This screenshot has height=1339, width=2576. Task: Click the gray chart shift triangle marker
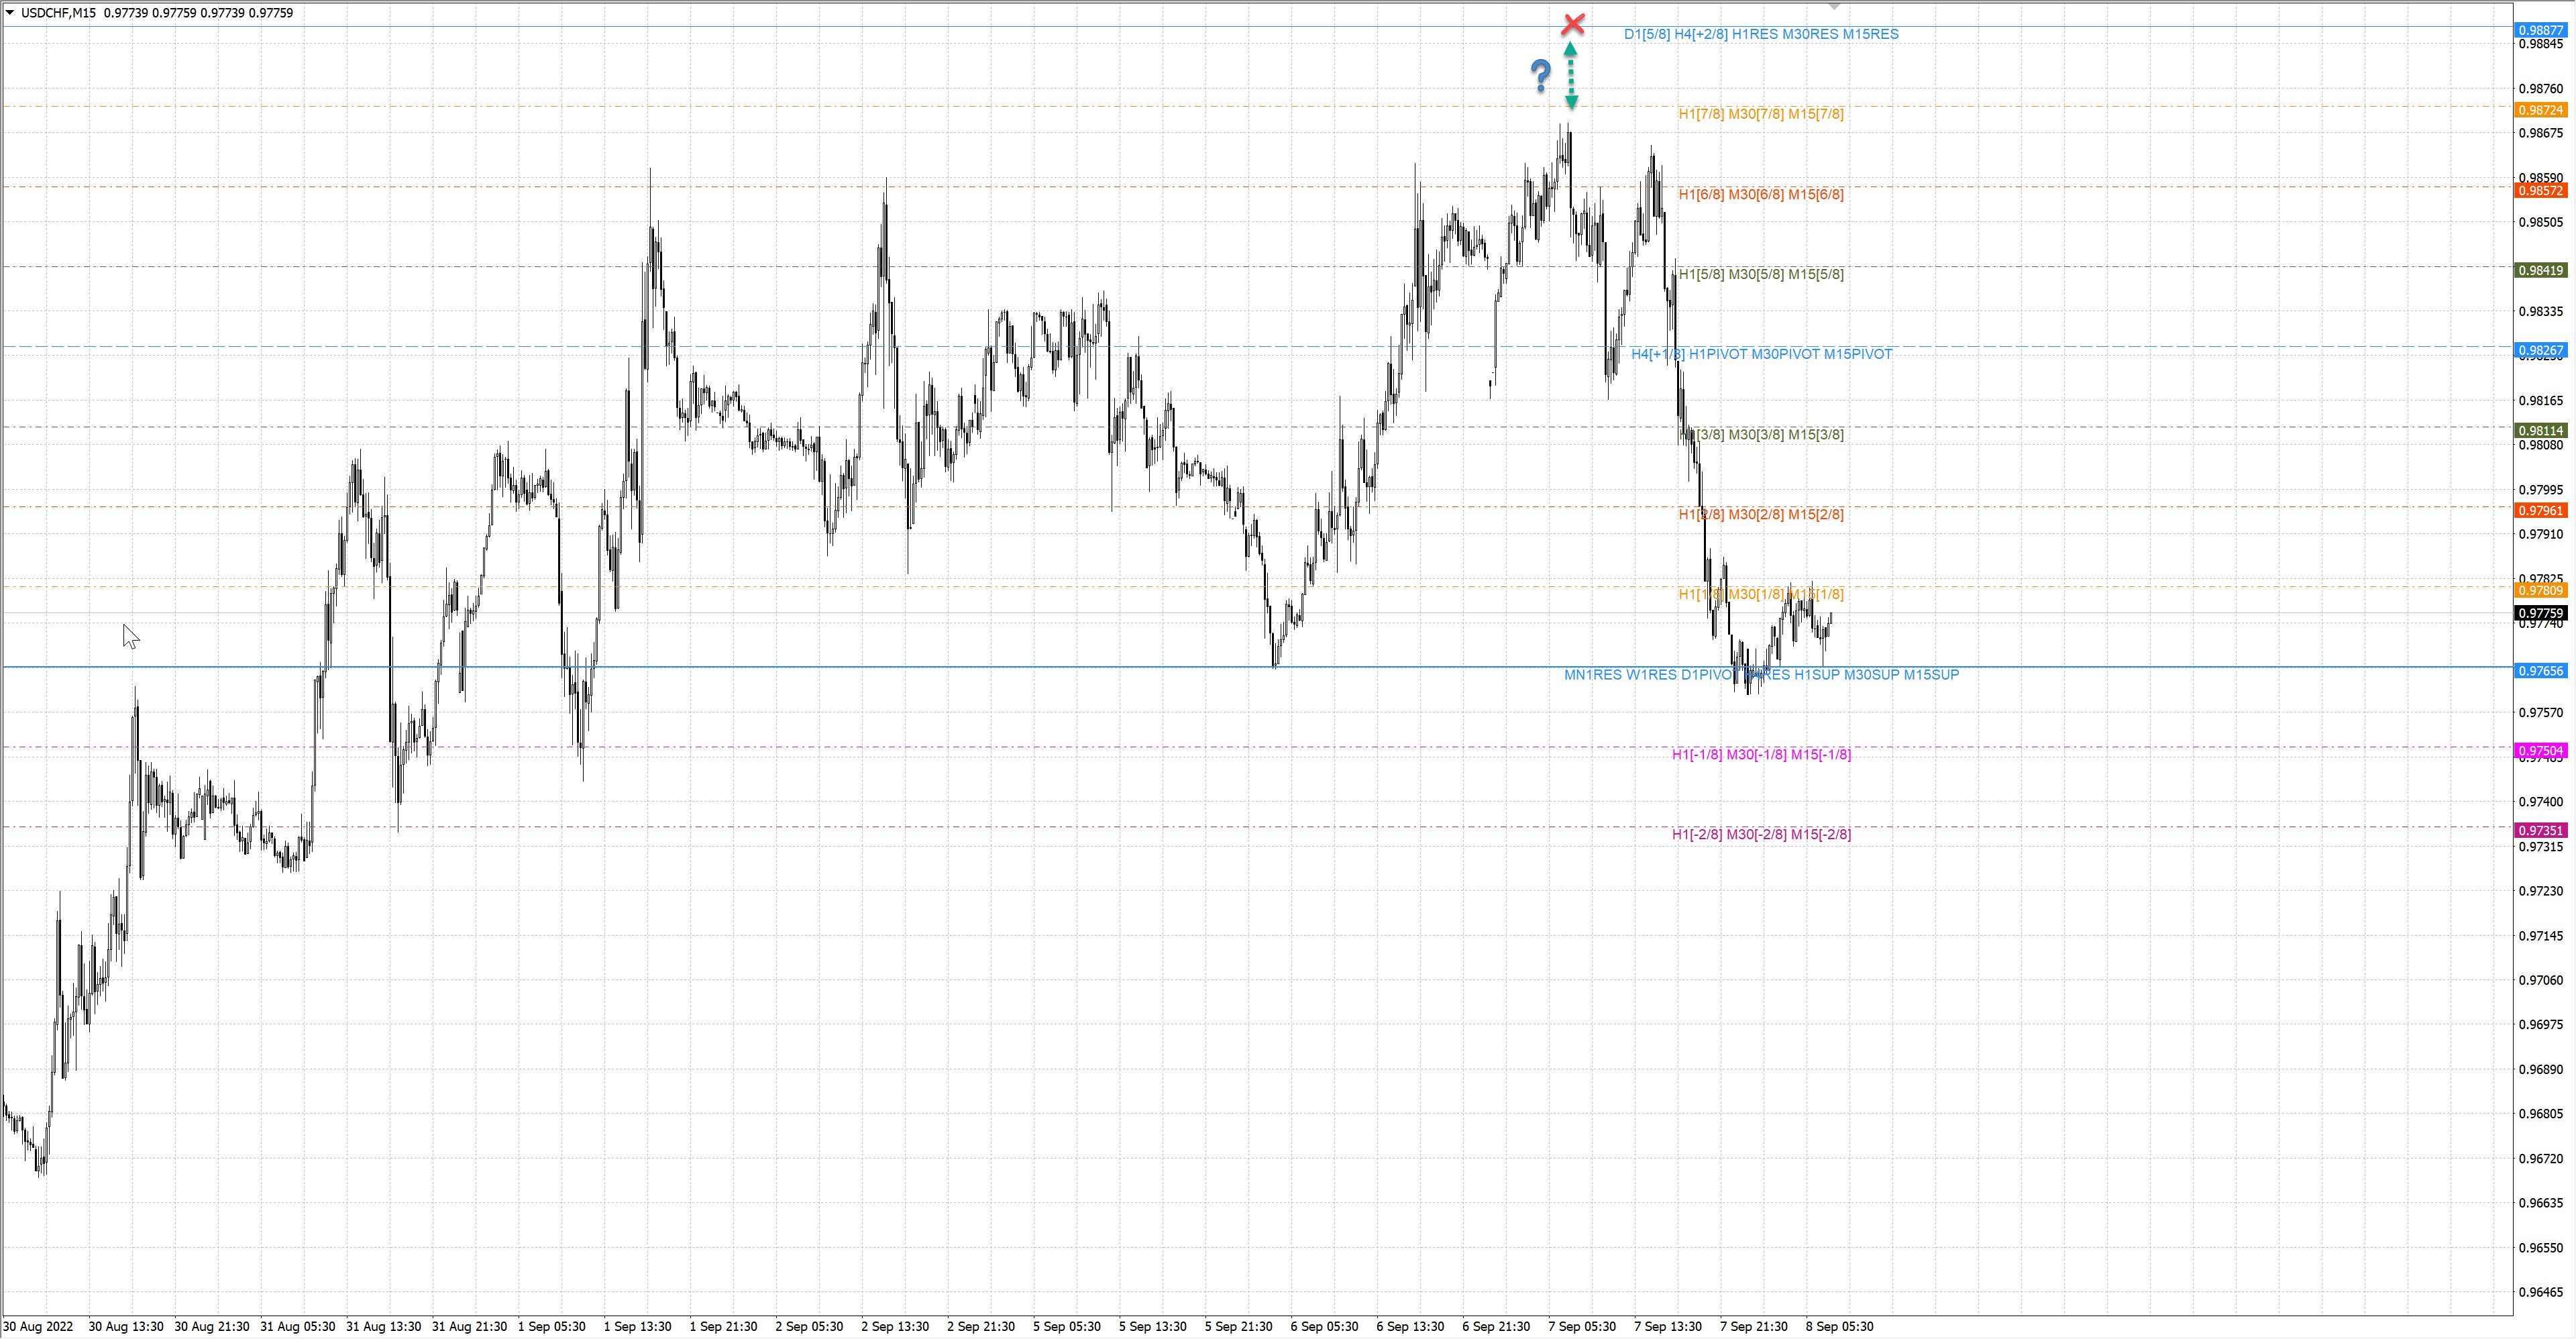pos(1834,7)
